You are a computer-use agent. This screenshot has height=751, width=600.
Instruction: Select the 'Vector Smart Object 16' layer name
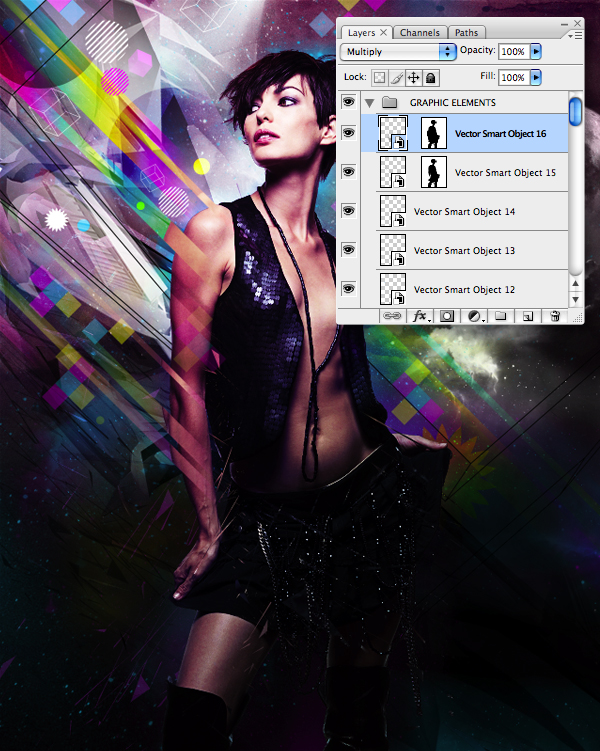click(500, 134)
